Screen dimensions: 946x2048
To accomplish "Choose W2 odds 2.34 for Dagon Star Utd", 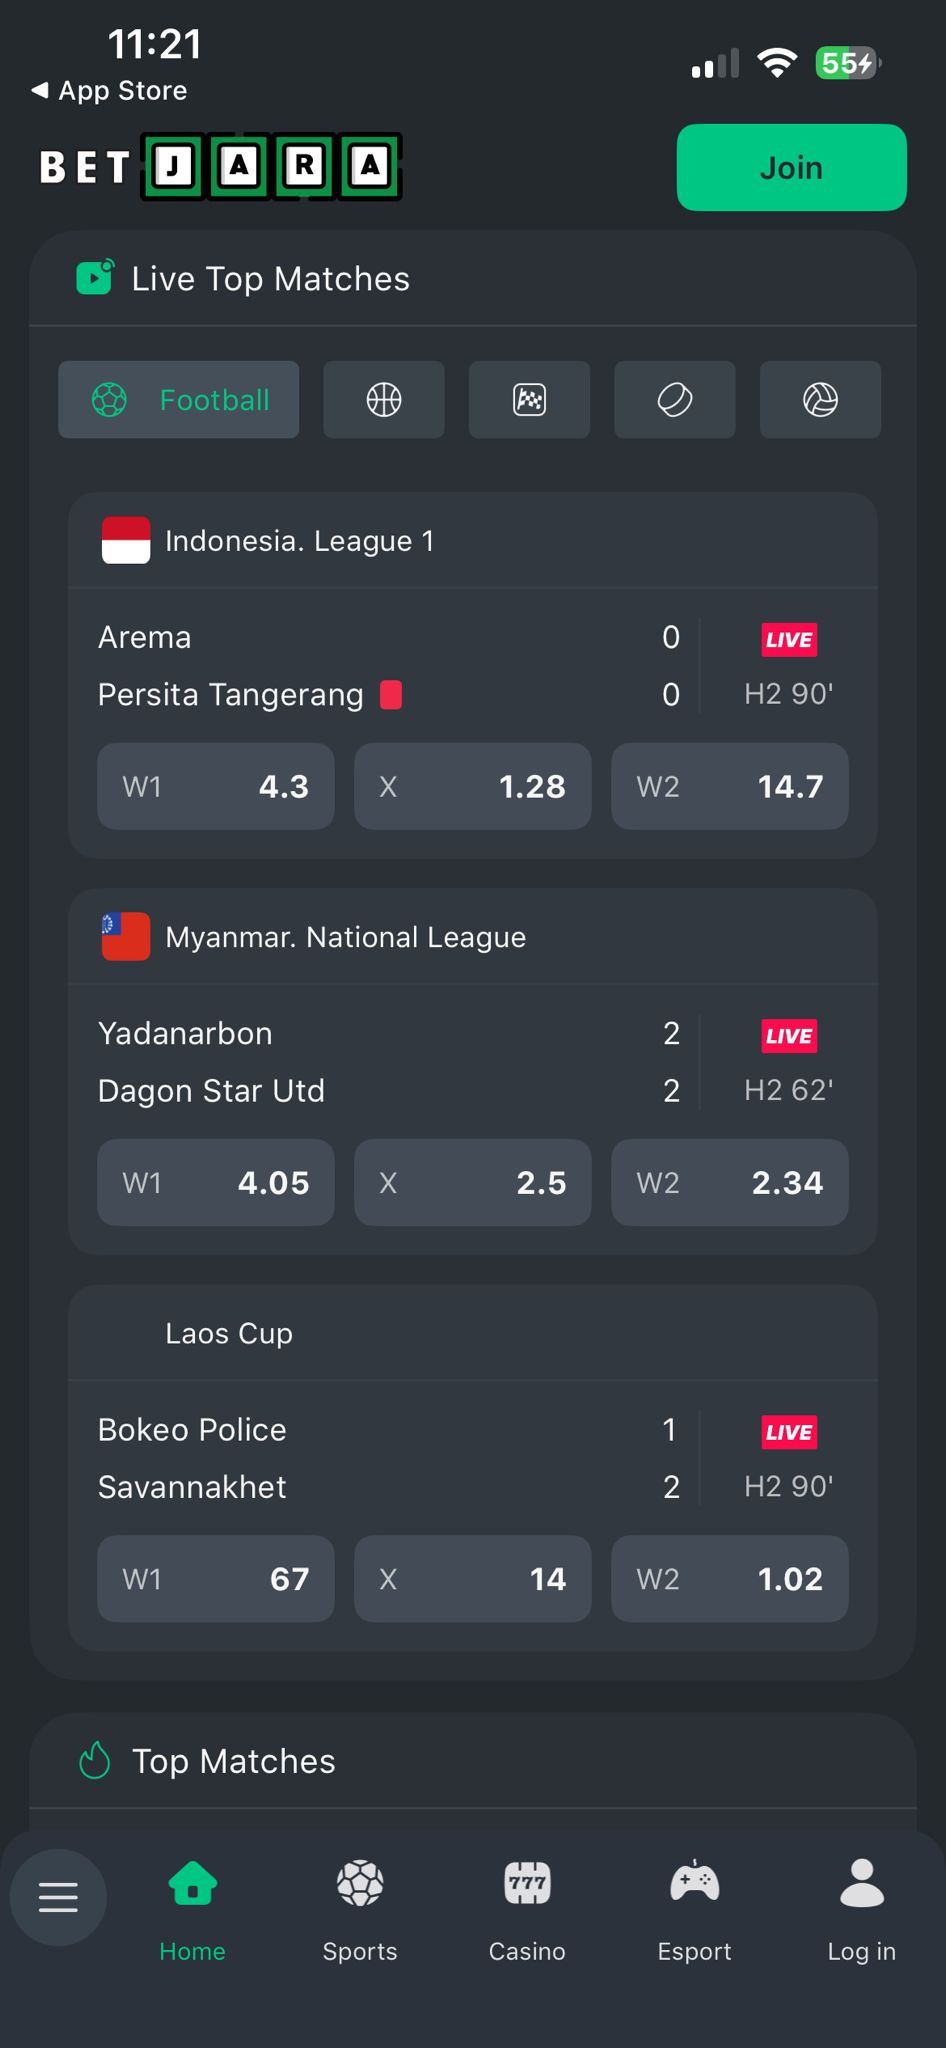I will pyautogui.click(x=729, y=1182).
